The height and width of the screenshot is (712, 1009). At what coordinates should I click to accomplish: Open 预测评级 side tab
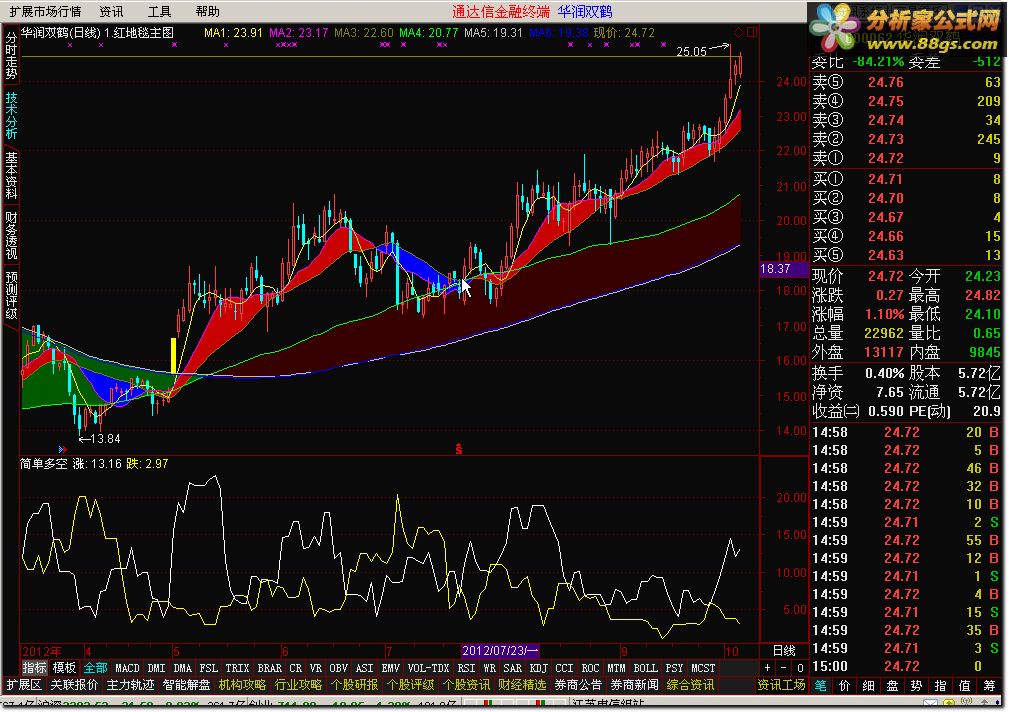coord(11,295)
